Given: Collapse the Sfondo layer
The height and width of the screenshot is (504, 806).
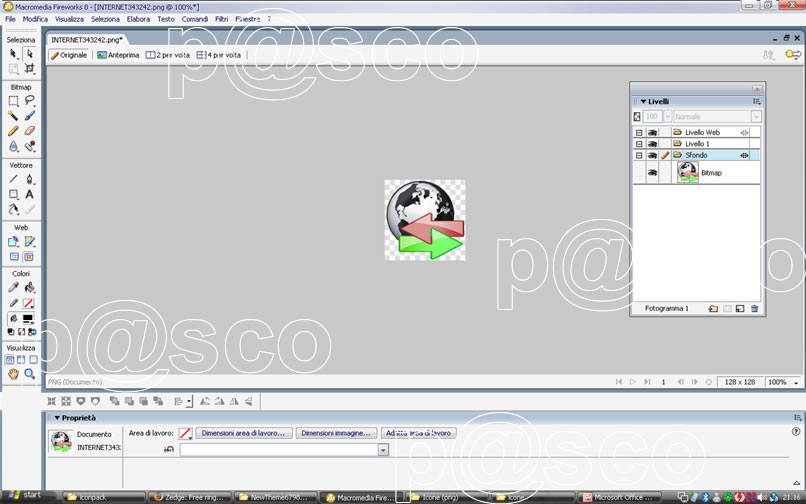Looking at the screenshot, I should tap(639, 155).
